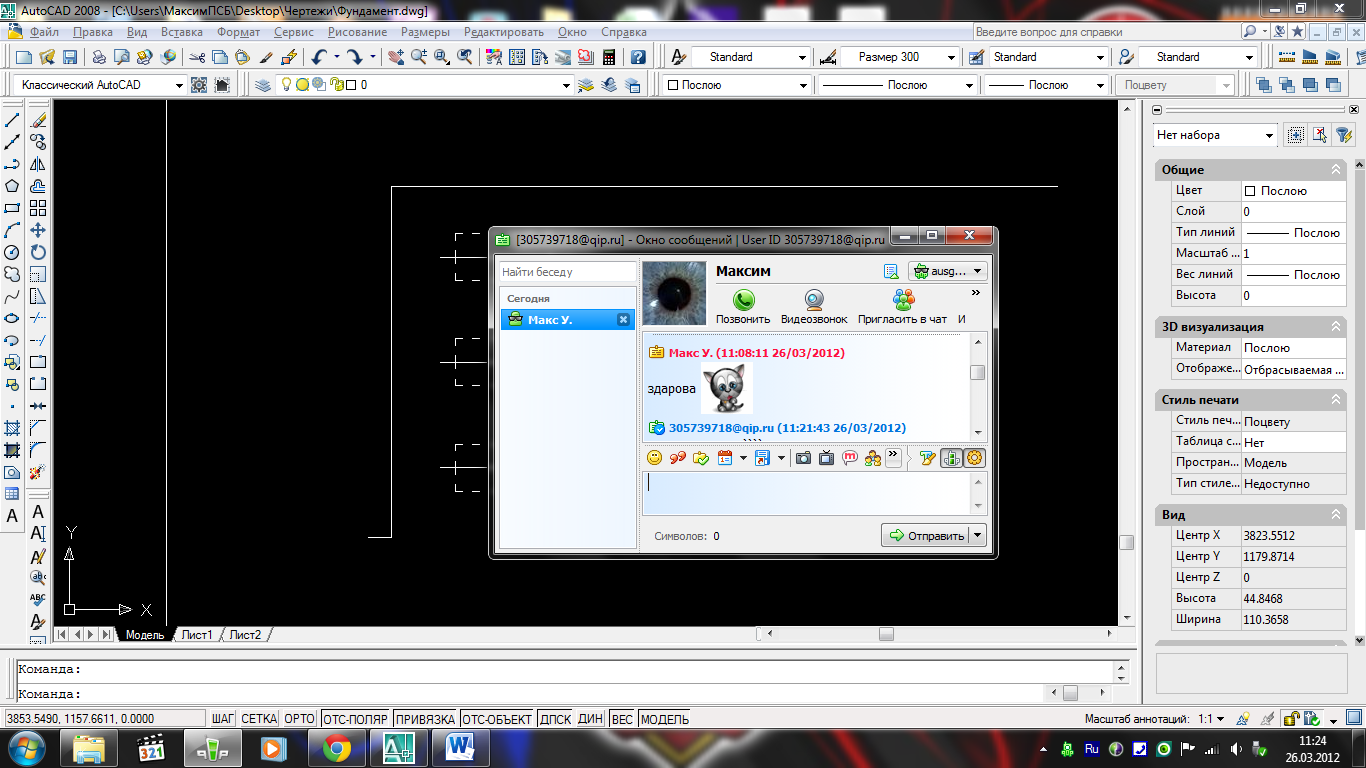This screenshot has height=768, width=1366.
Task: Select the Макс У. conversation in the list
Action: click(568, 320)
